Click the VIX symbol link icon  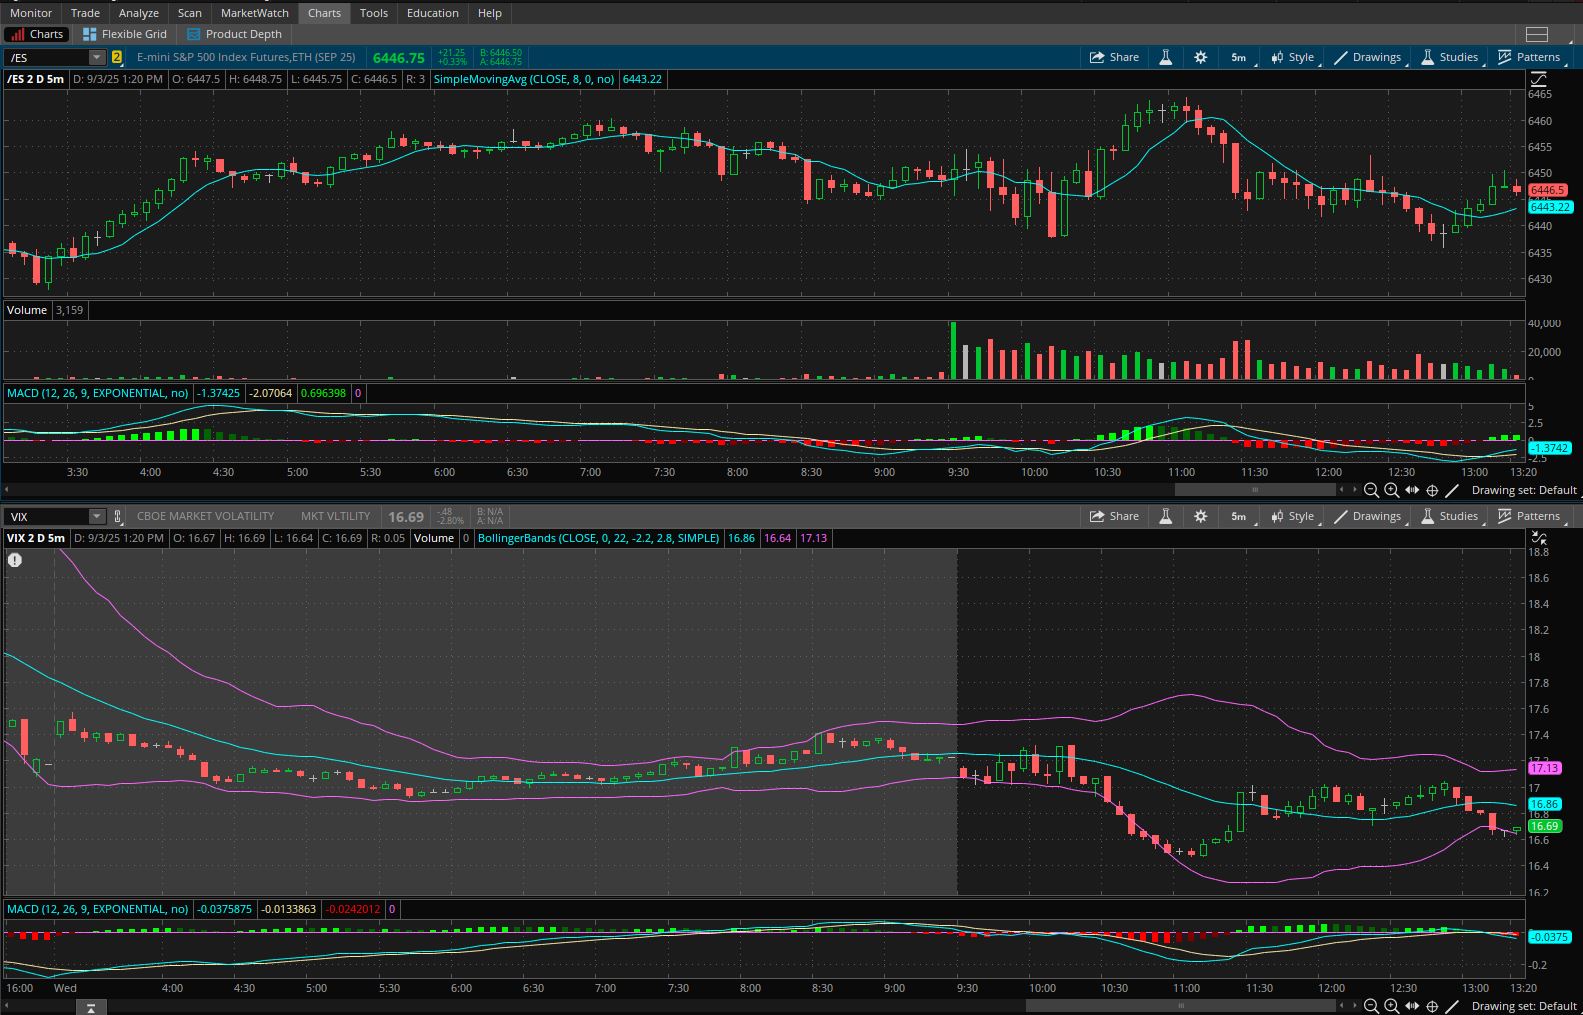[x=117, y=517]
